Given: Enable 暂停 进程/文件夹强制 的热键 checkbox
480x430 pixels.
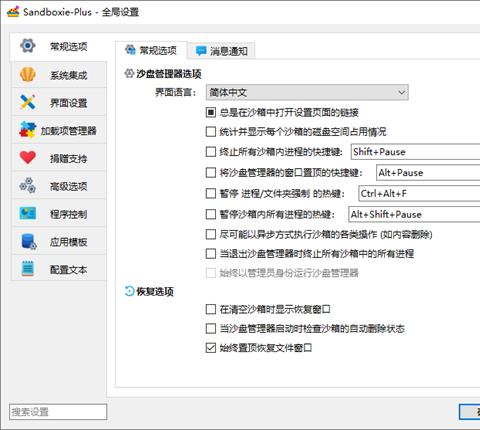Looking at the screenshot, I should [x=211, y=194].
